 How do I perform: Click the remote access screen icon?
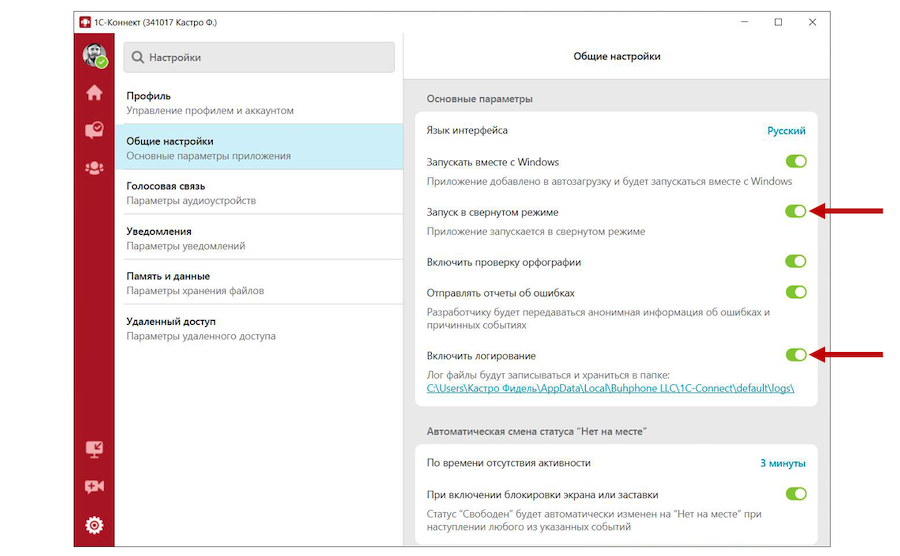point(94,450)
